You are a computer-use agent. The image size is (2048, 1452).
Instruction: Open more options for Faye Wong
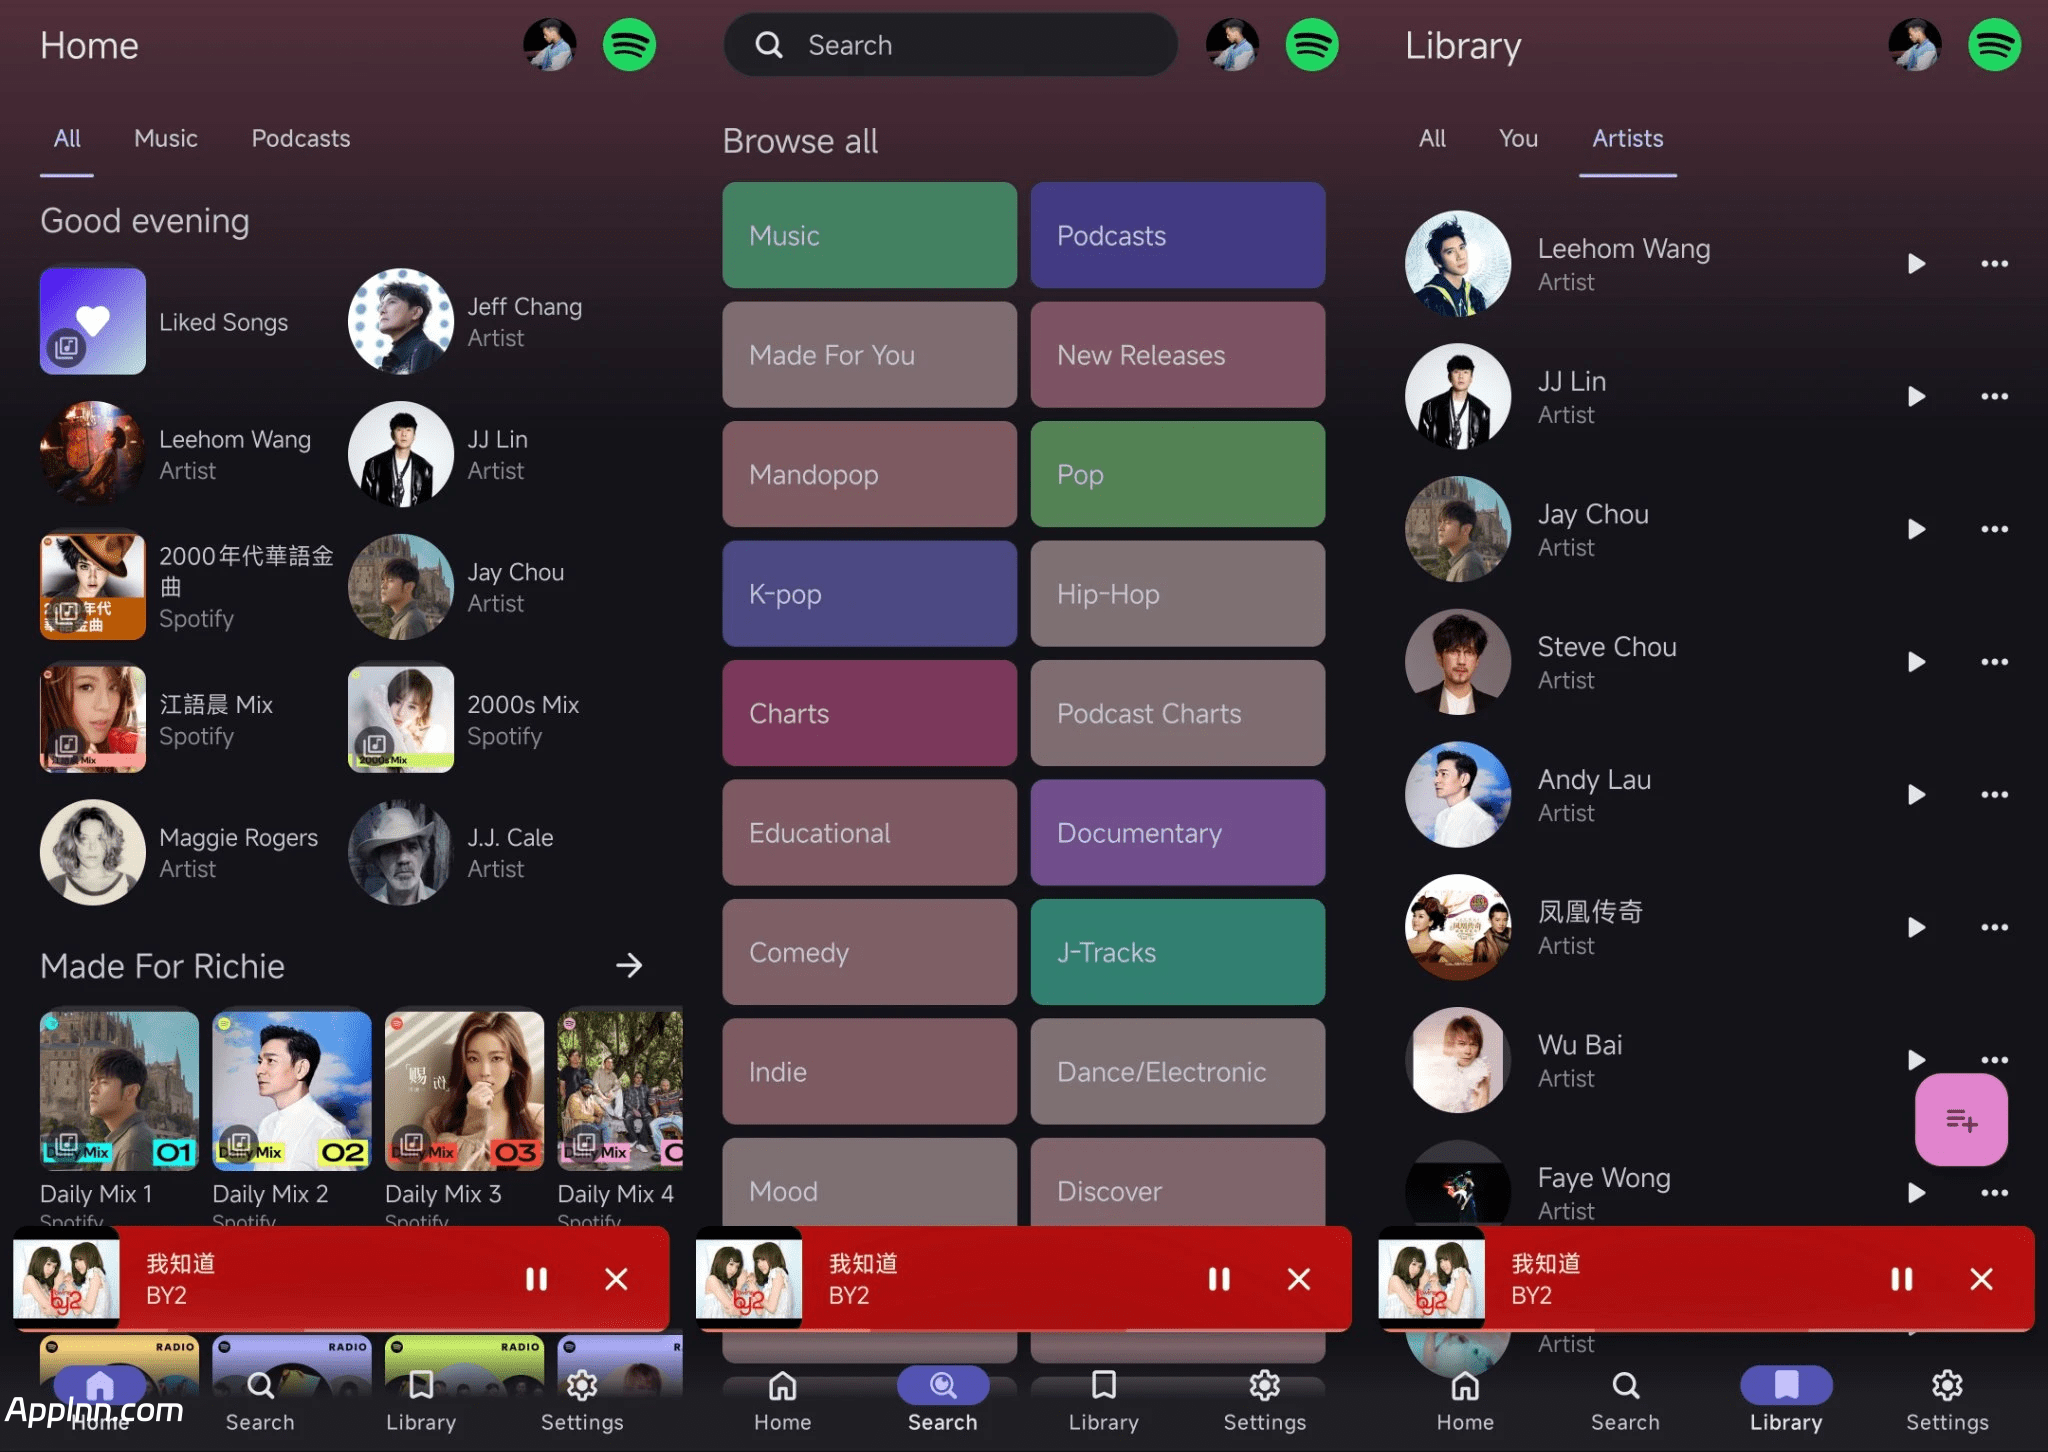1994,1193
